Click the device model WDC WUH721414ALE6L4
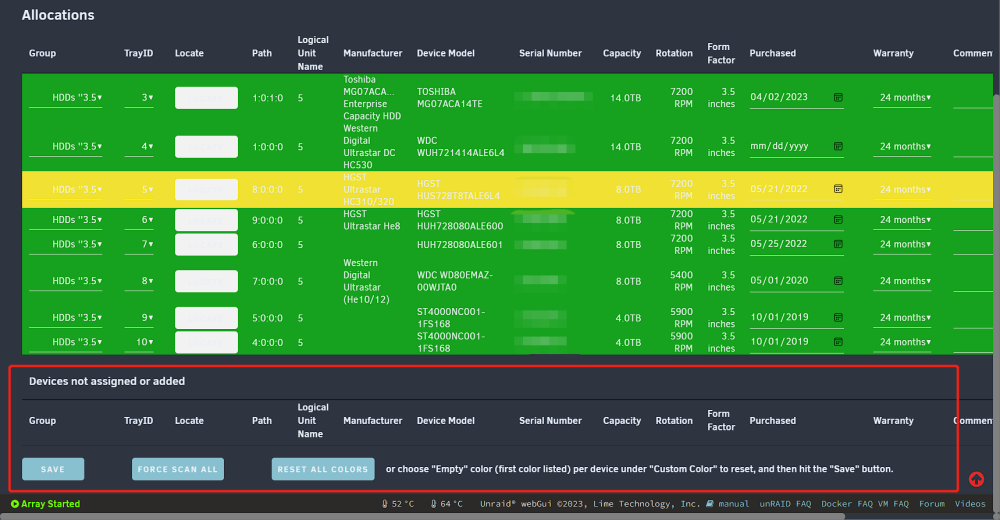The height and width of the screenshot is (520, 1000). (460, 147)
